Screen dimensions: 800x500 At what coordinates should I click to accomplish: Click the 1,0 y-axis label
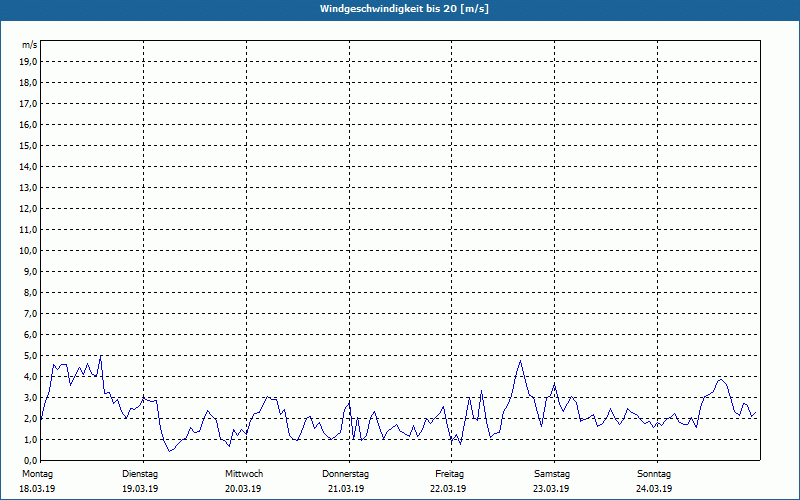[x=30, y=439]
